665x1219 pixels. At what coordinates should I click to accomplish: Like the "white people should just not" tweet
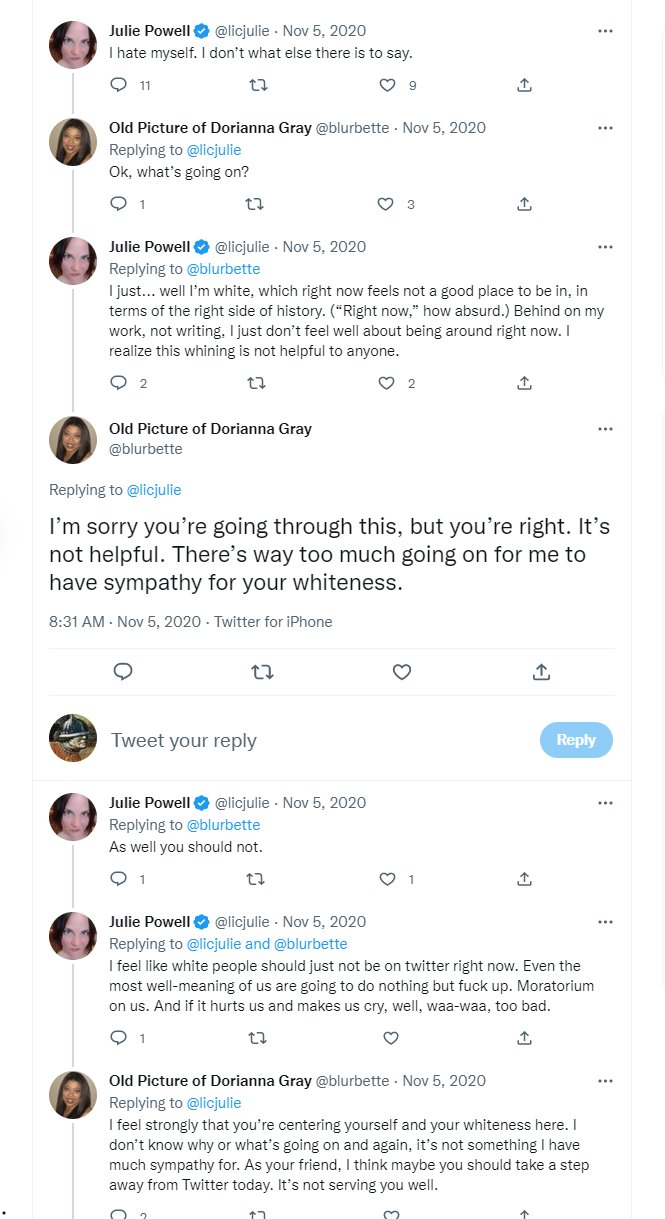tap(391, 1038)
